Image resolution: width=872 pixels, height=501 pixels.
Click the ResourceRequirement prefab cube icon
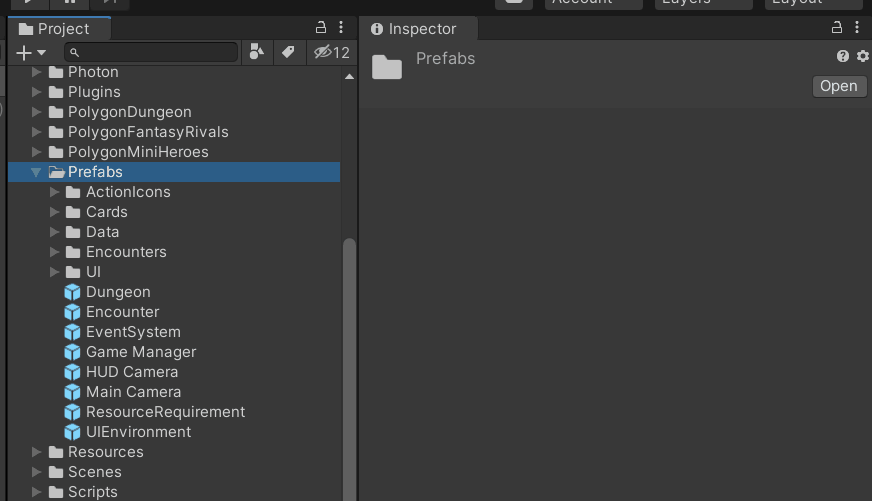click(72, 412)
